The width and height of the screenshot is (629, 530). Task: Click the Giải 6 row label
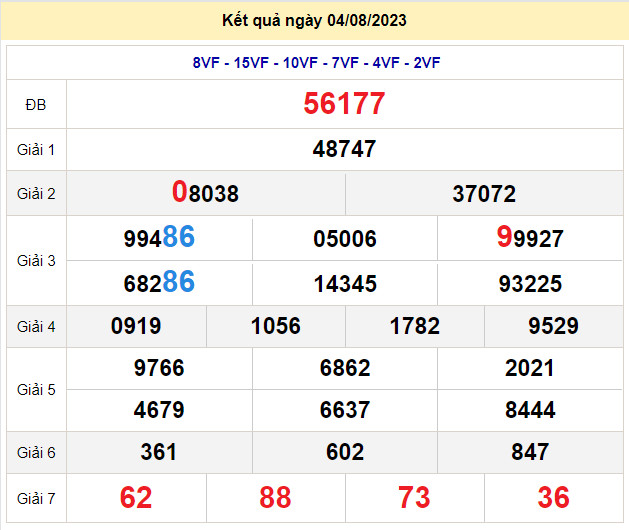[x=36, y=453]
